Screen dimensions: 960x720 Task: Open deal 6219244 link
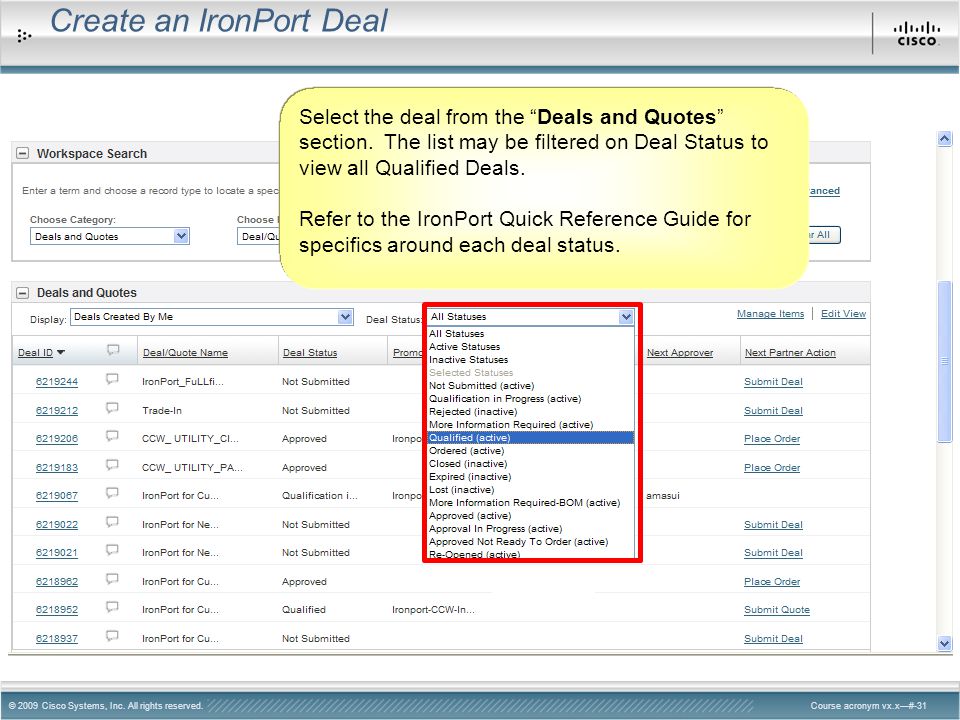point(57,381)
